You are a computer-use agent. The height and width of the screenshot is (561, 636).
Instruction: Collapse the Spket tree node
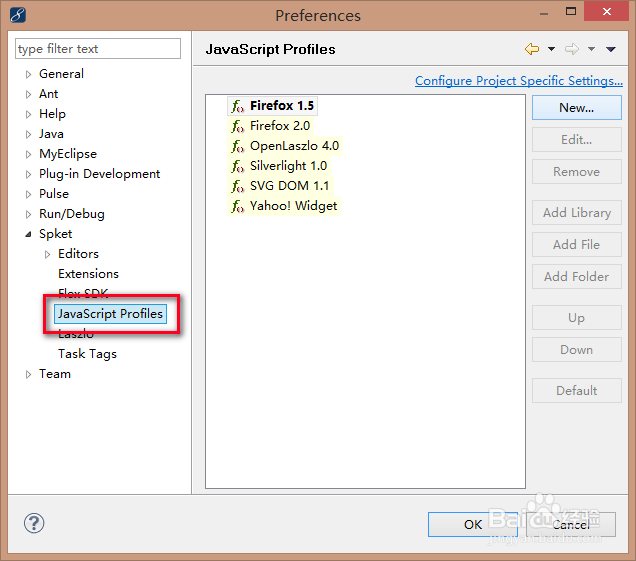coord(28,234)
